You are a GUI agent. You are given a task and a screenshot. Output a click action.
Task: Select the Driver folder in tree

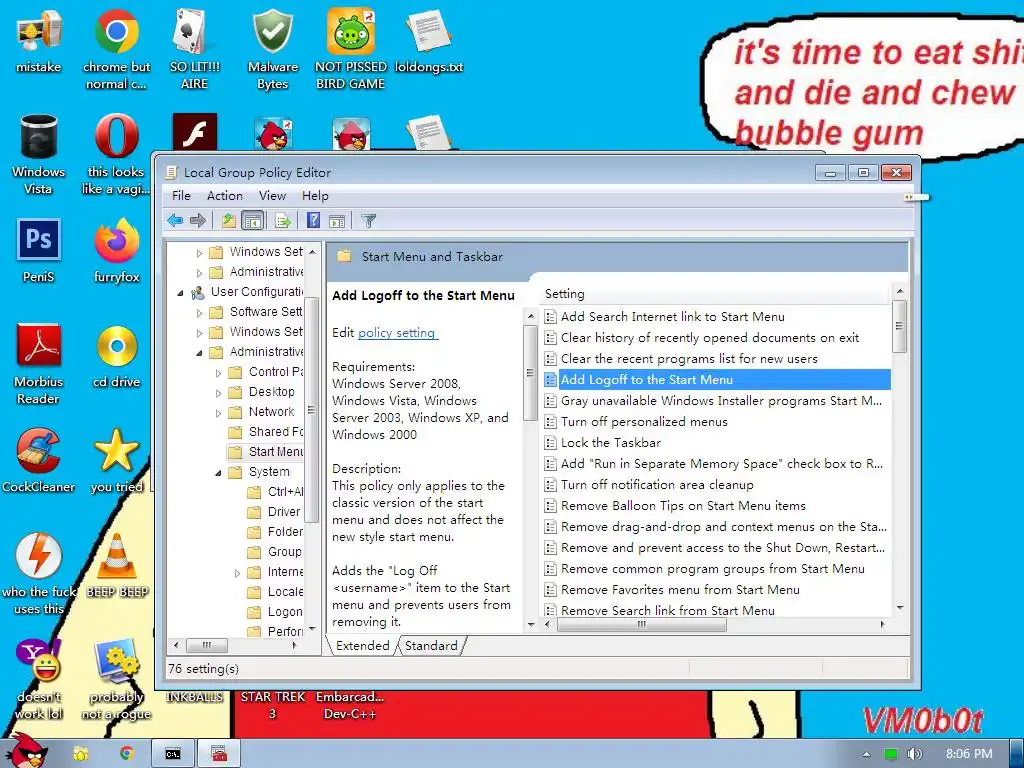click(274, 511)
